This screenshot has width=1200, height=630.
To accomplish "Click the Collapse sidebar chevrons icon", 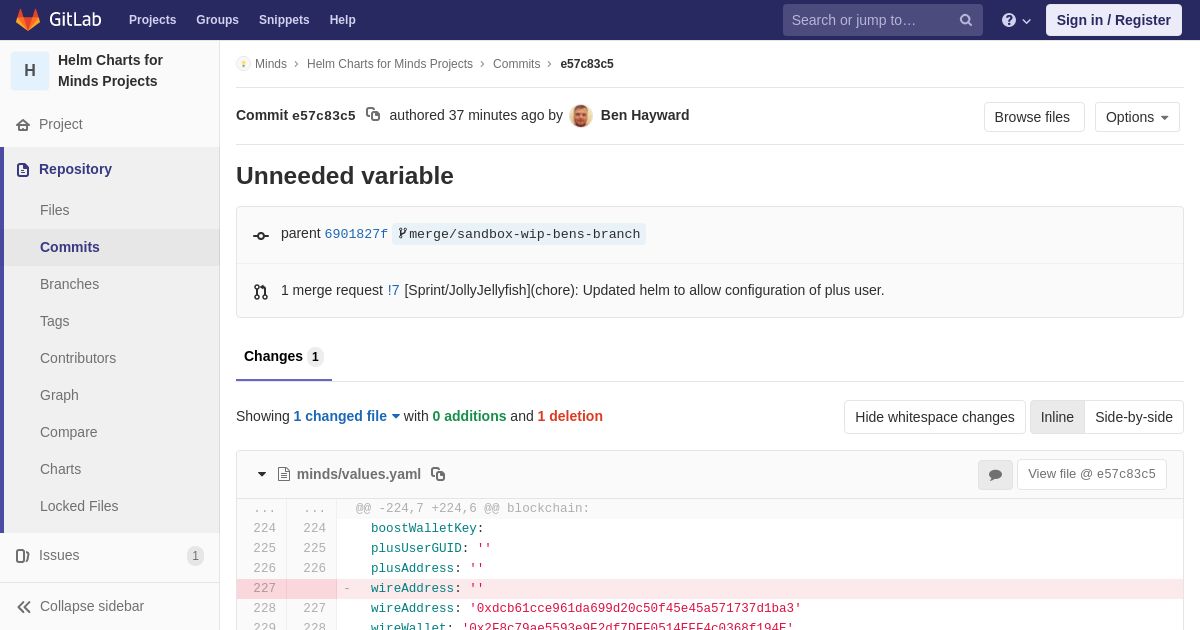I will (x=24, y=607).
